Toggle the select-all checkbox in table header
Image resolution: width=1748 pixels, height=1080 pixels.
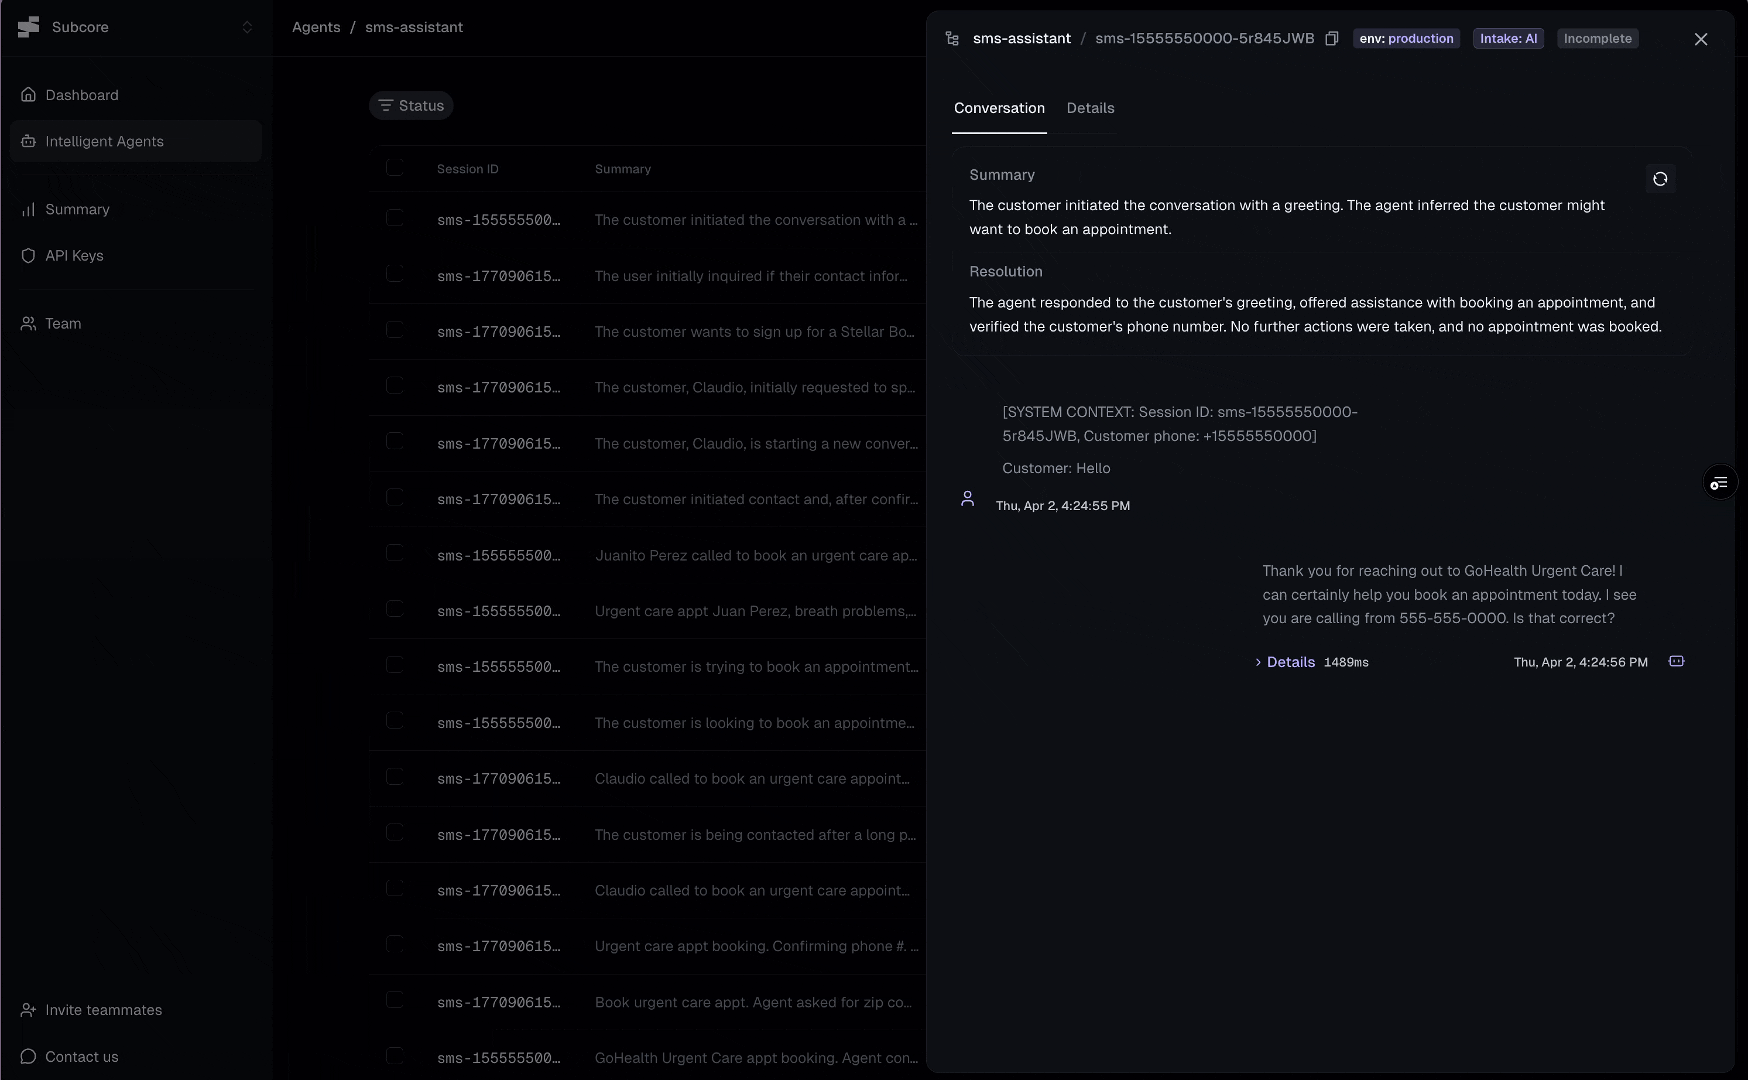395,168
